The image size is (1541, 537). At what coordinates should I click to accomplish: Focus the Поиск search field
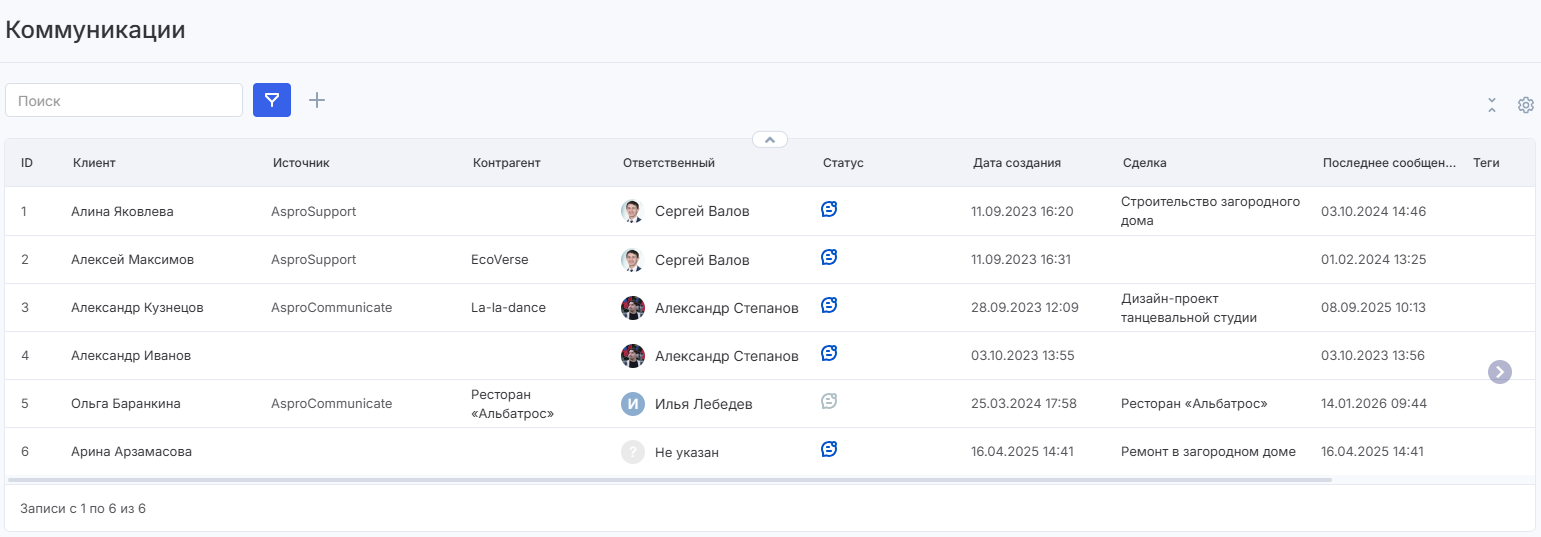[x=124, y=100]
